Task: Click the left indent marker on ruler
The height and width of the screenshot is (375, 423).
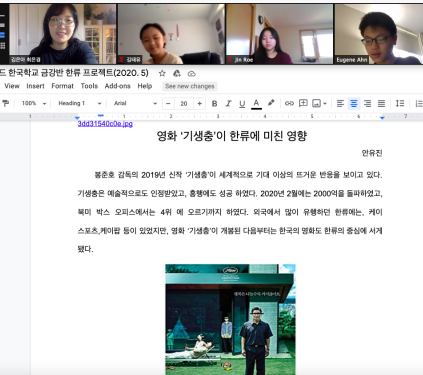Action: coord(77,118)
